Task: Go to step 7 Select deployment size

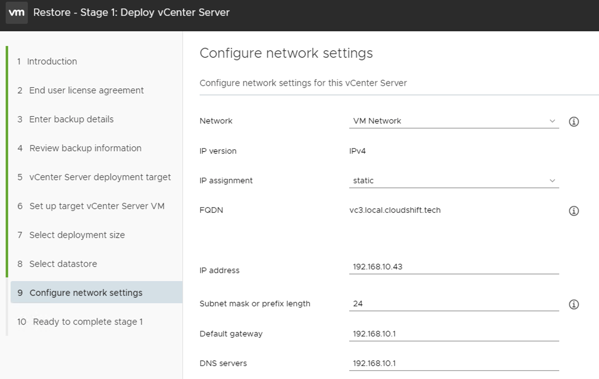Action: [71, 235]
